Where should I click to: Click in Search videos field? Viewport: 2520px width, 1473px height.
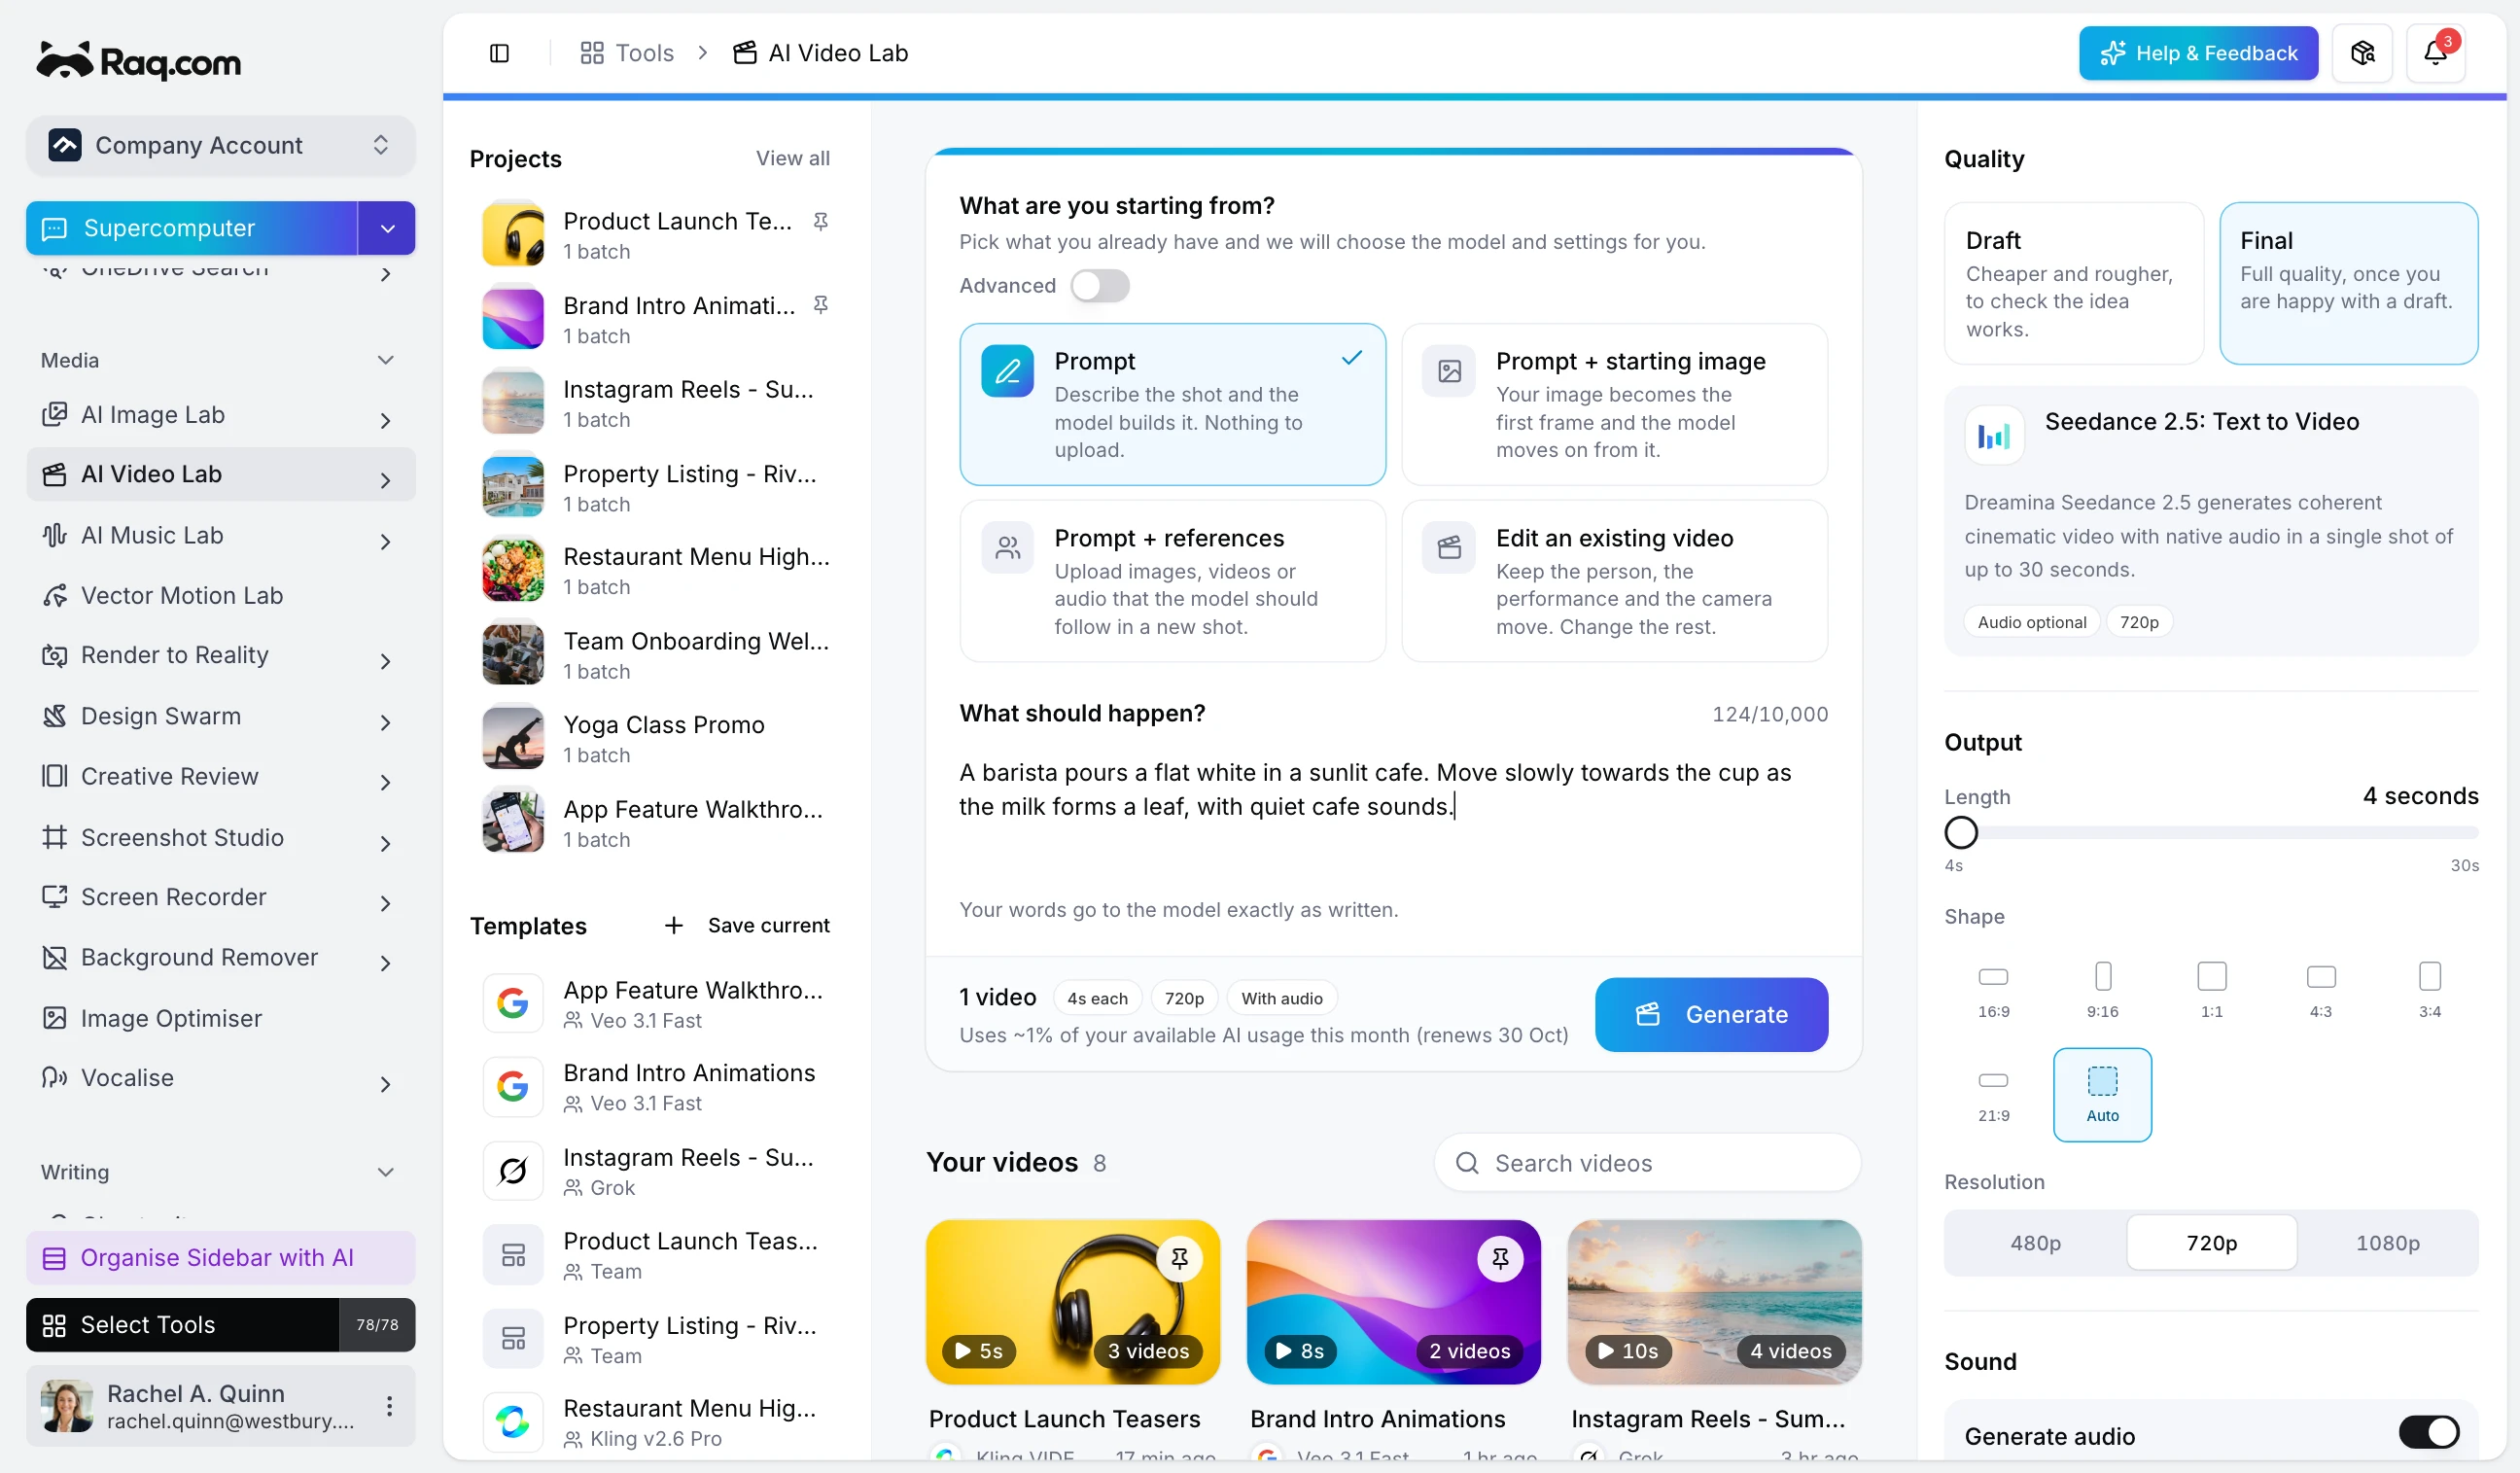pyautogui.click(x=1647, y=1163)
